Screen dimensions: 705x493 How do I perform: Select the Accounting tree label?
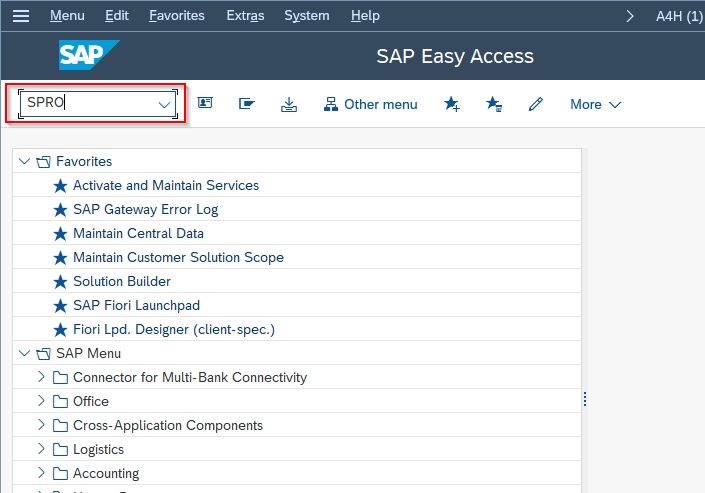106,473
